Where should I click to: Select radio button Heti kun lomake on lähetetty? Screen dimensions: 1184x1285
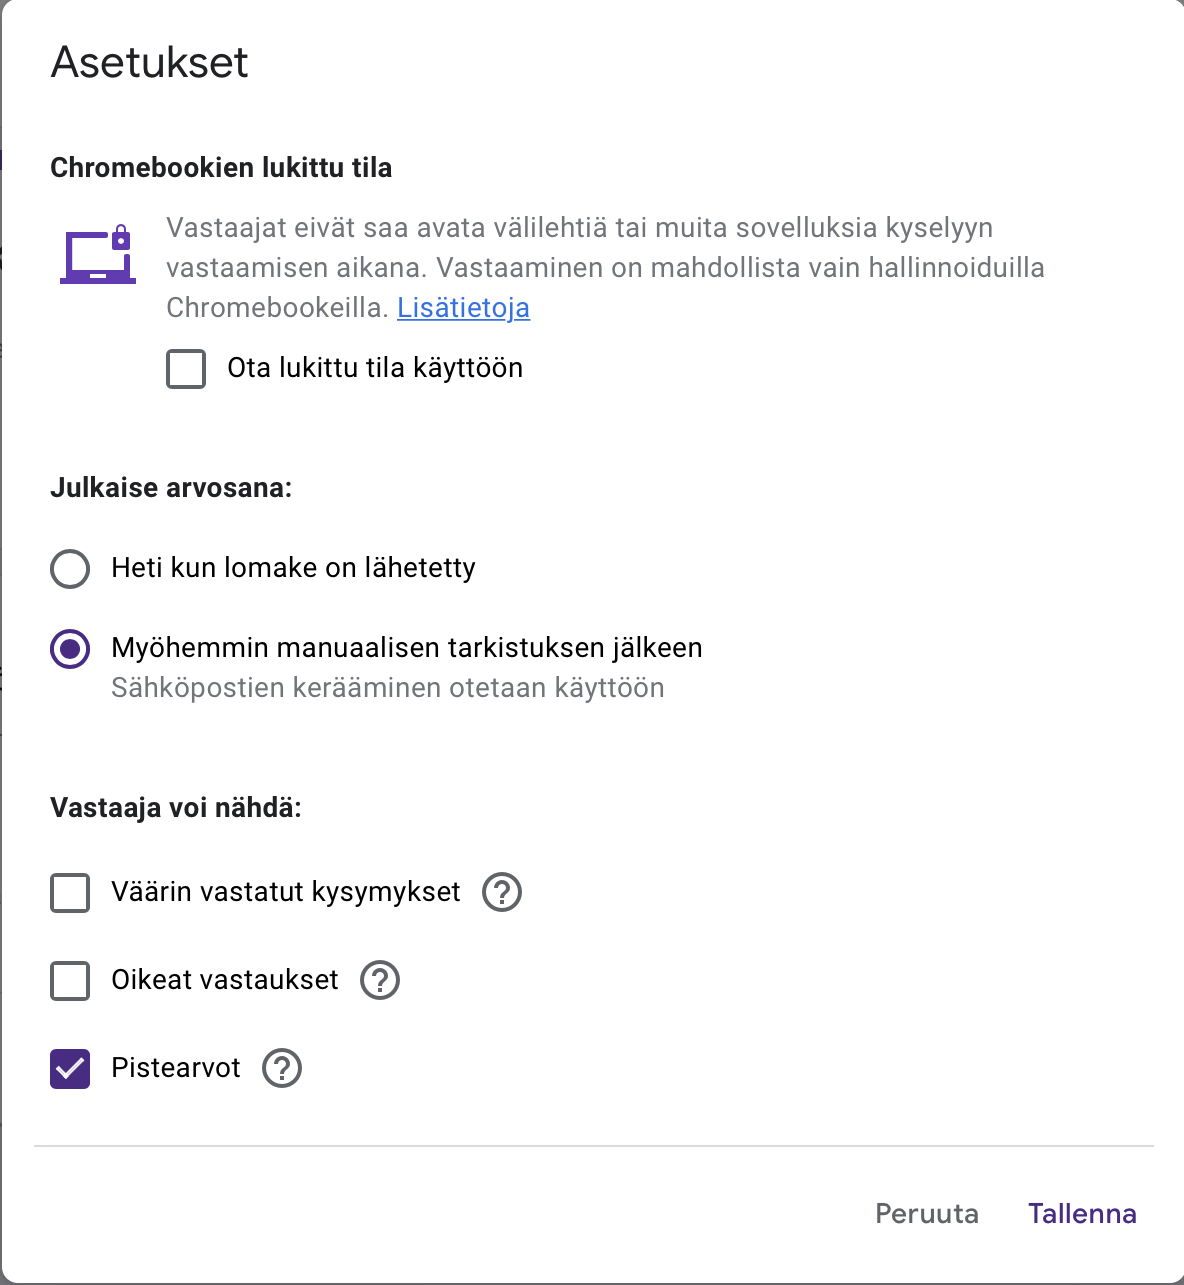pyautogui.click(x=70, y=568)
